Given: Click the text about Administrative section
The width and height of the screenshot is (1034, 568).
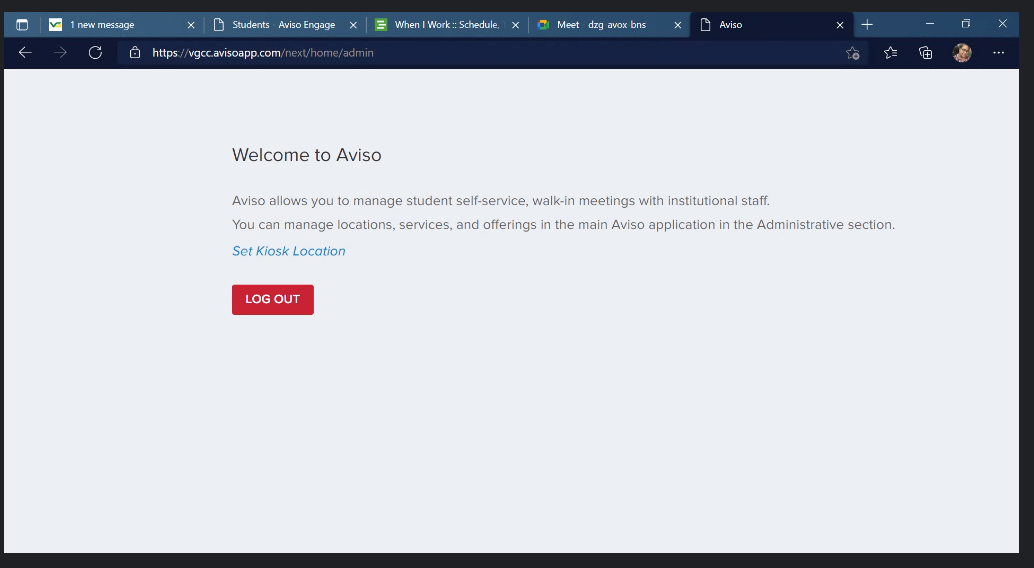Looking at the screenshot, I should point(564,225).
